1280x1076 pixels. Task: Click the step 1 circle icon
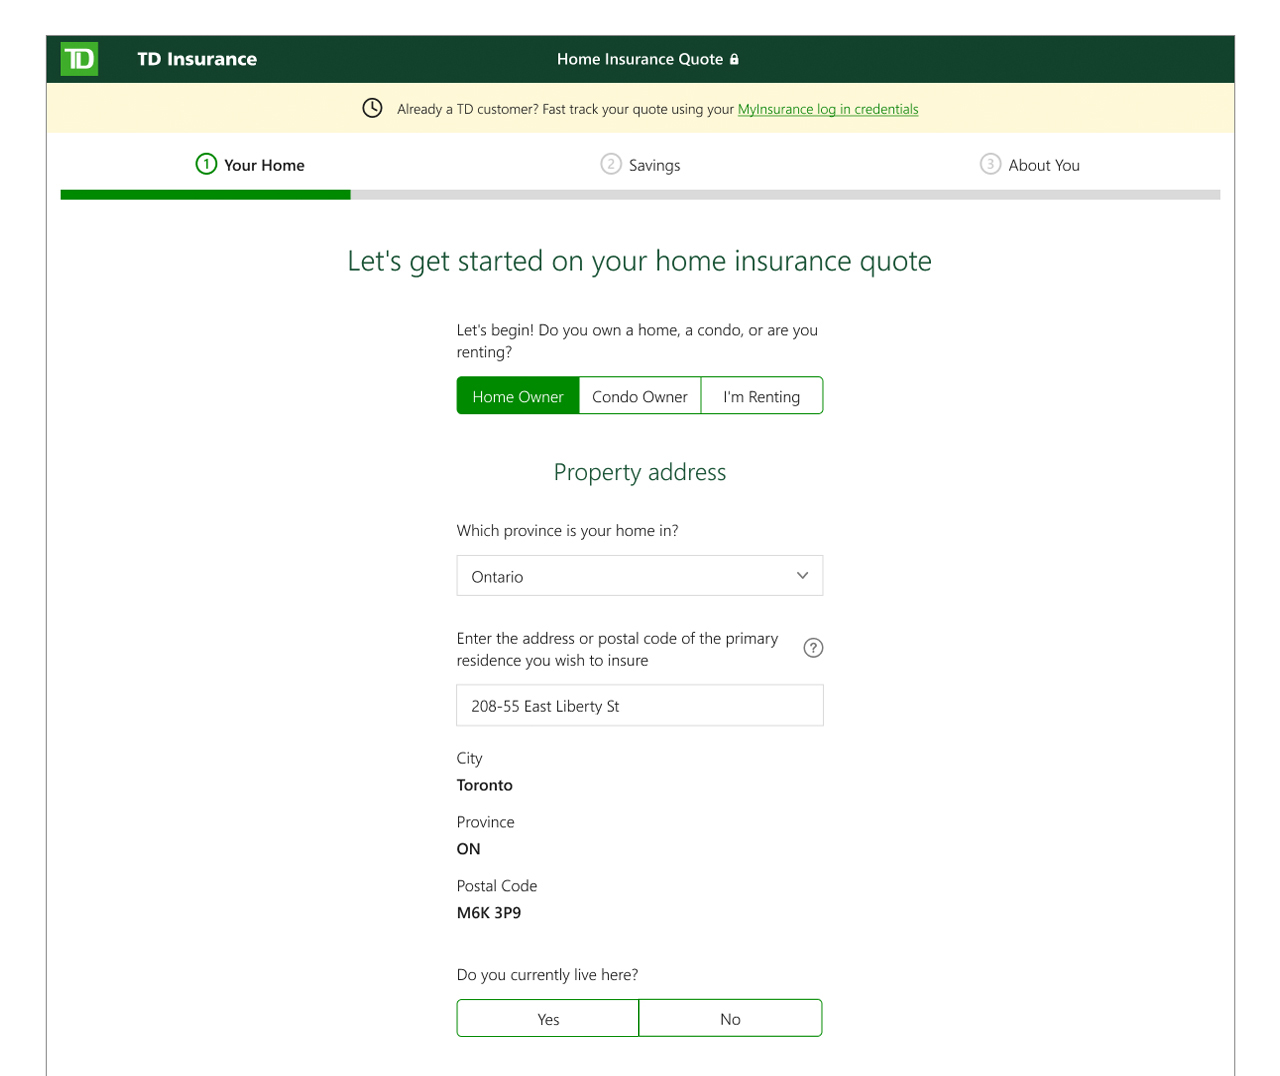pyautogui.click(x=206, y=164)
